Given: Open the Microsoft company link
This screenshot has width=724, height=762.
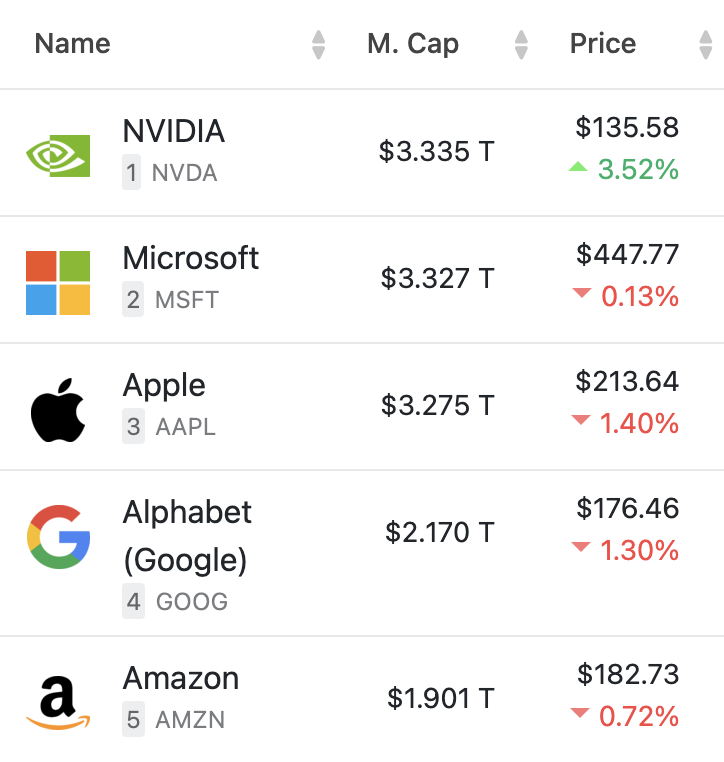Looking at the screenshot, I should (x=190, y=258).
